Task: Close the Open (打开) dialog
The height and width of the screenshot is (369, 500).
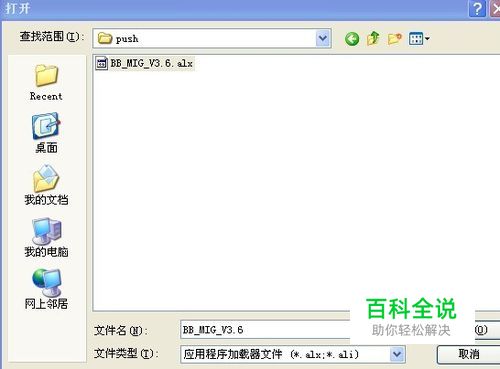Action: (495, 8)
